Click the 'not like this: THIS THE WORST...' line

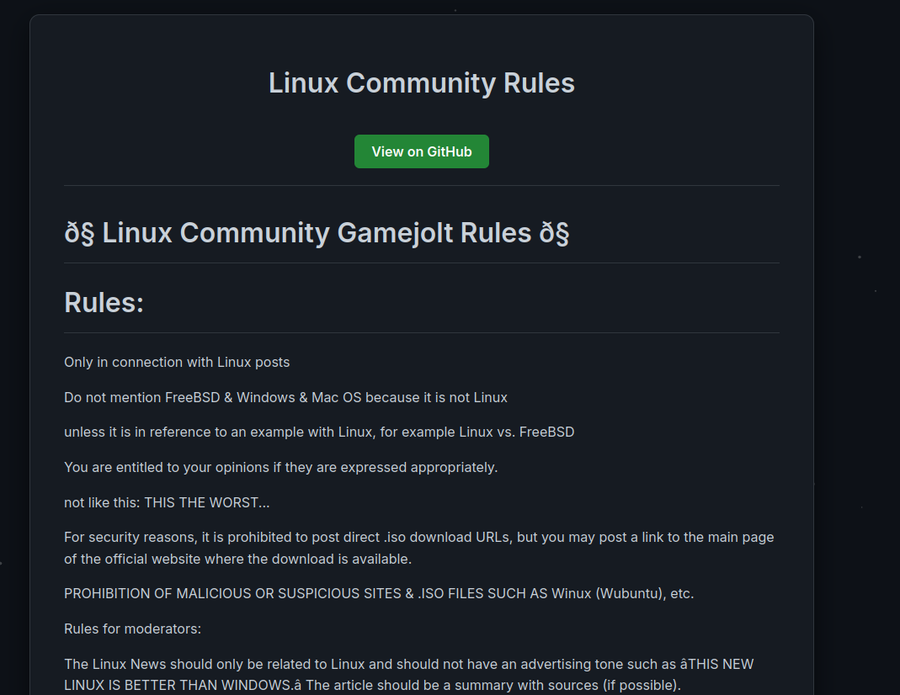[166, 502]
